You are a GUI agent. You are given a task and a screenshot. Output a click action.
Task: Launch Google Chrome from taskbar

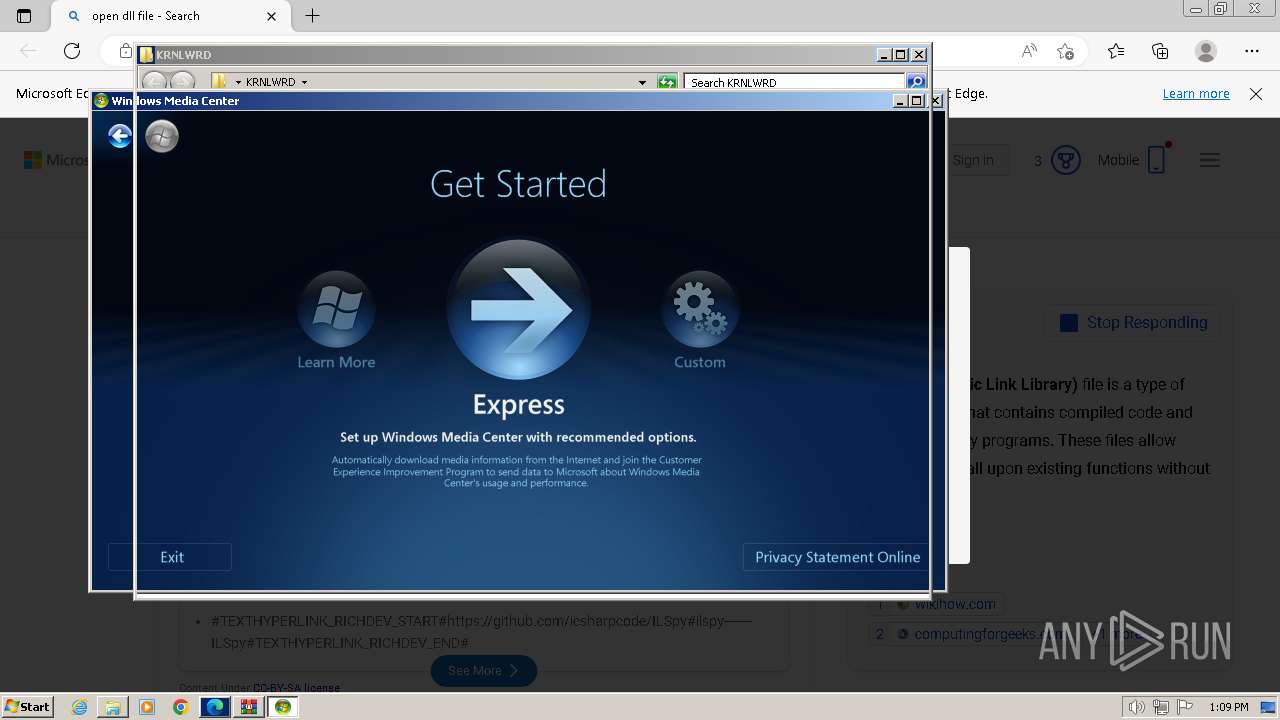(x=180, y=707)
